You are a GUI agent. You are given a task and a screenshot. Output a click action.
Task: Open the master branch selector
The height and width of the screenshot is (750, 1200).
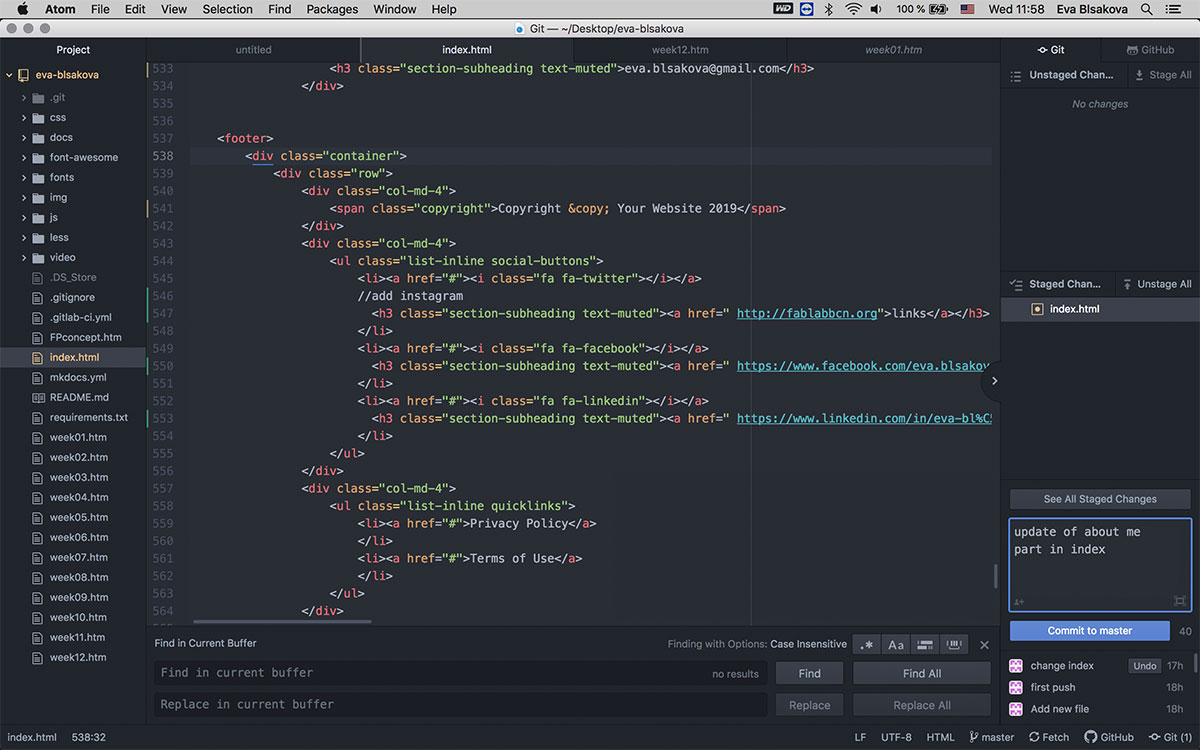click(x=991, y=737)
